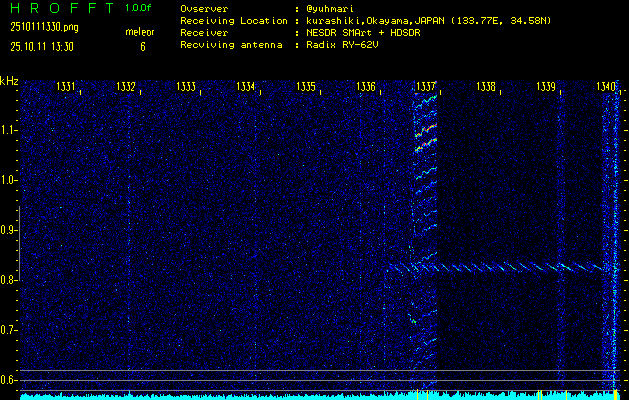Click the 0.7 frequency axis label
This screenshot has height=400, width=629.
(7, 330)
